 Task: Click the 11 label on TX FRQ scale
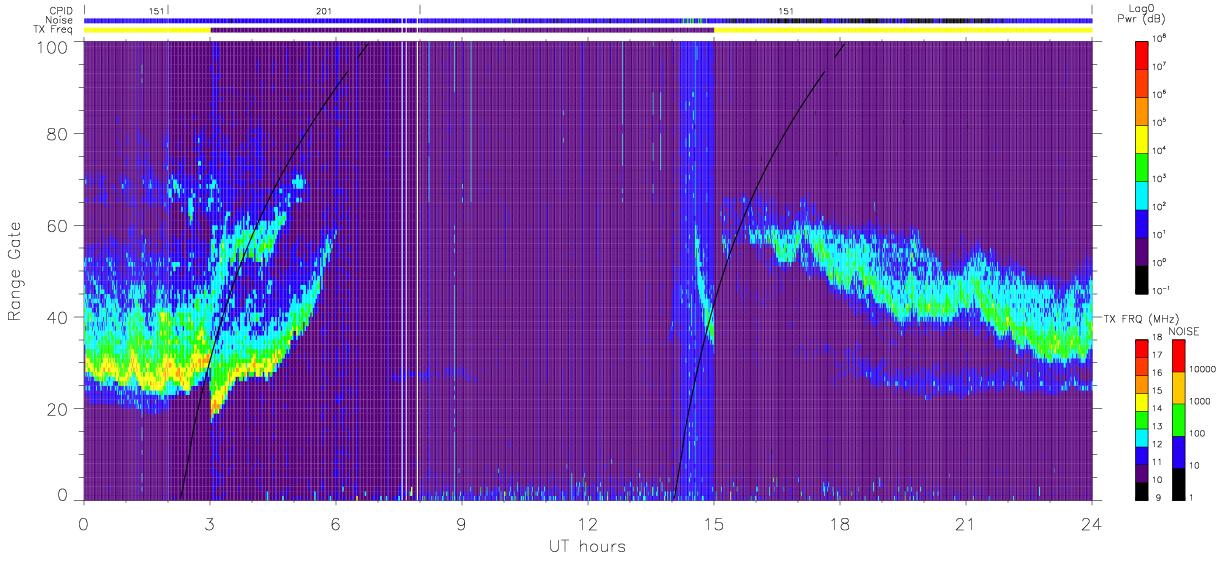[x=1159, y=464]
